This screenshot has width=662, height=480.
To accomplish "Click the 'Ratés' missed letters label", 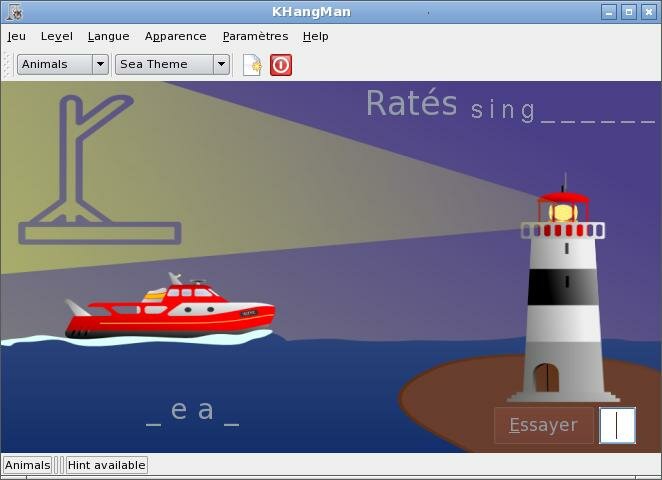I will click(x=412, y=103).
